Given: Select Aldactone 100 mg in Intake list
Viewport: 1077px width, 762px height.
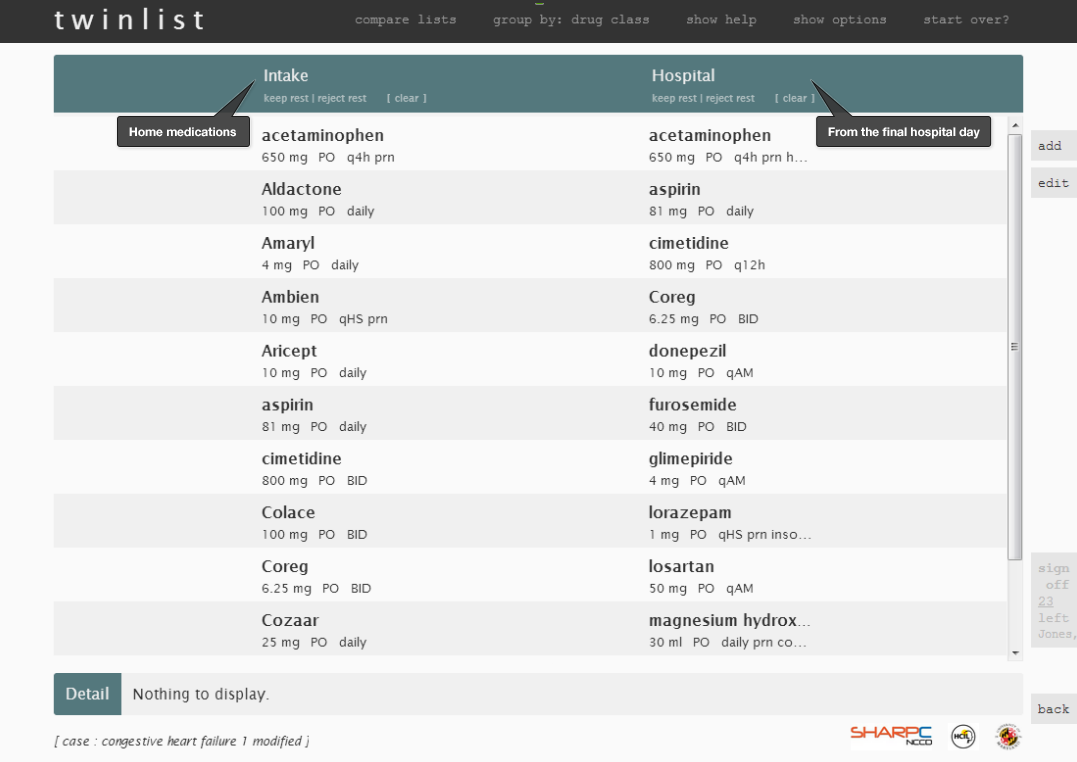Looking at the screenshot, I should coord(302,199).
